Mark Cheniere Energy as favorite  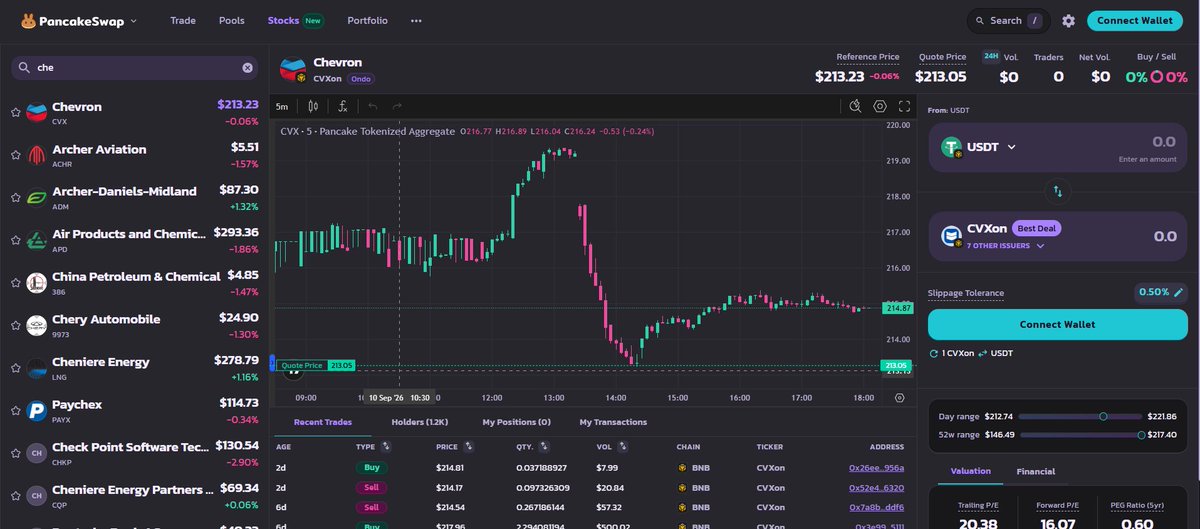point(15,368)
